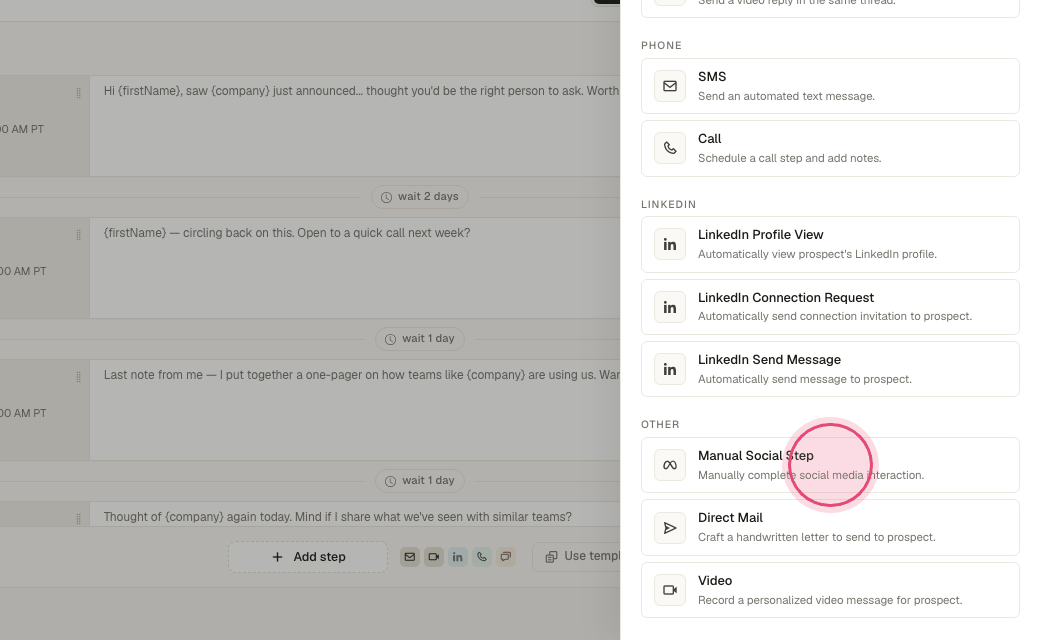
Task: Click 'Automatically view prospect's LinkedIn profile.' text
Action: click(x=817, y=254)
